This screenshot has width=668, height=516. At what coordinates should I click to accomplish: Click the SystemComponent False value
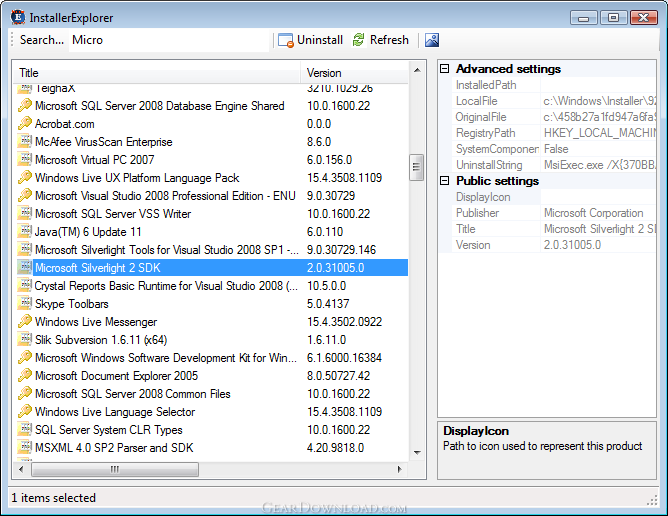click(x=599, y=149)
